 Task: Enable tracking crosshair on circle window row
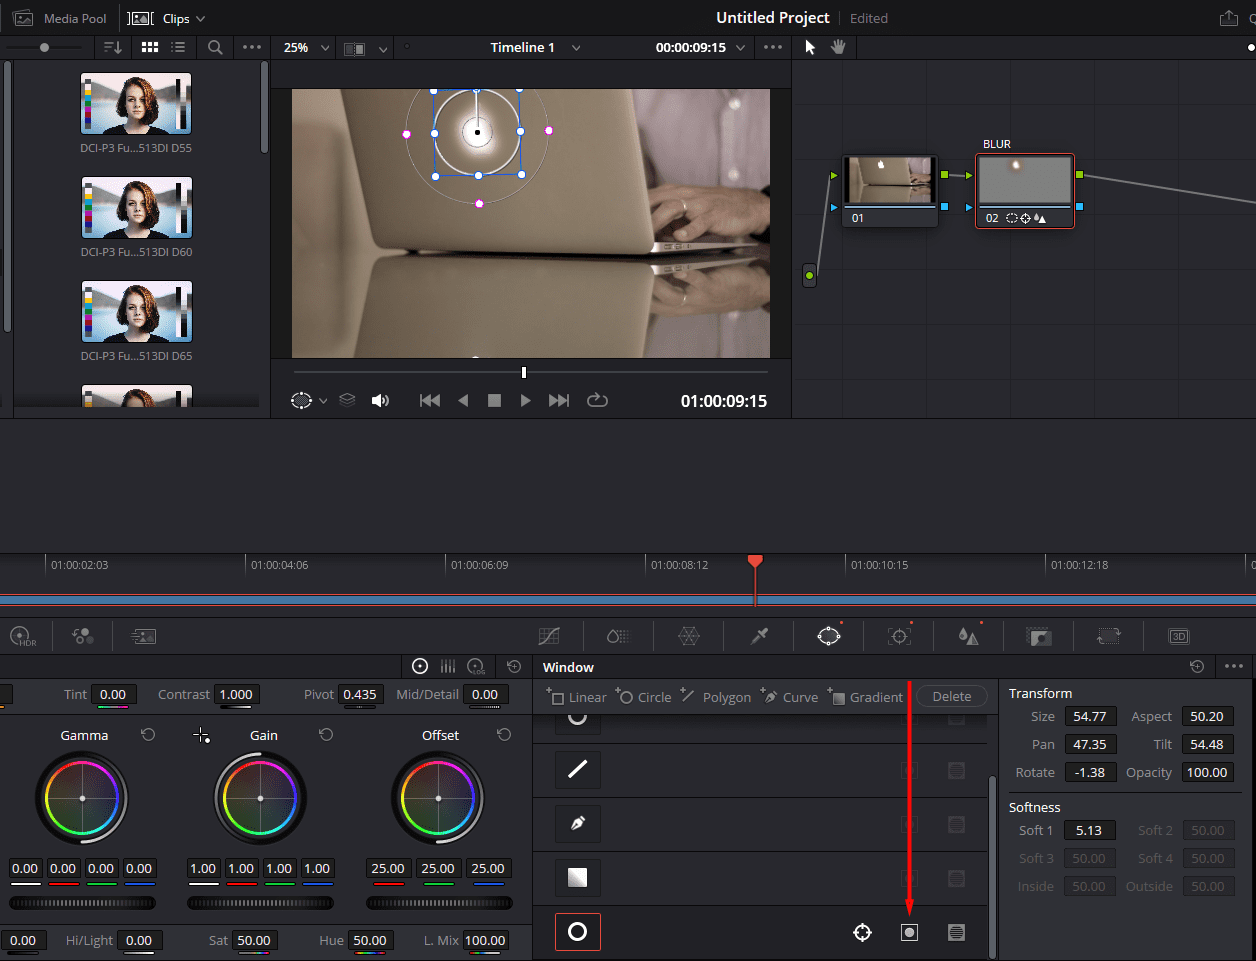tap(862, 932)
